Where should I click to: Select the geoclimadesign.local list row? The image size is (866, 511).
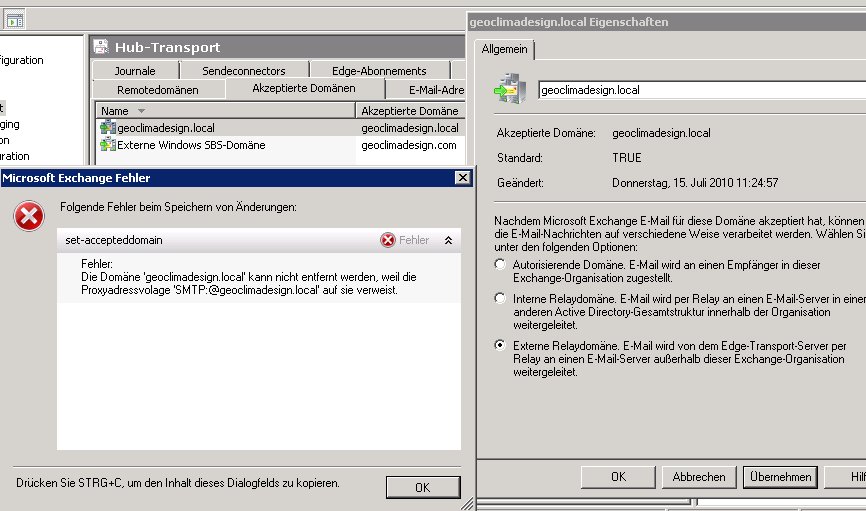(x=280, y=128)
